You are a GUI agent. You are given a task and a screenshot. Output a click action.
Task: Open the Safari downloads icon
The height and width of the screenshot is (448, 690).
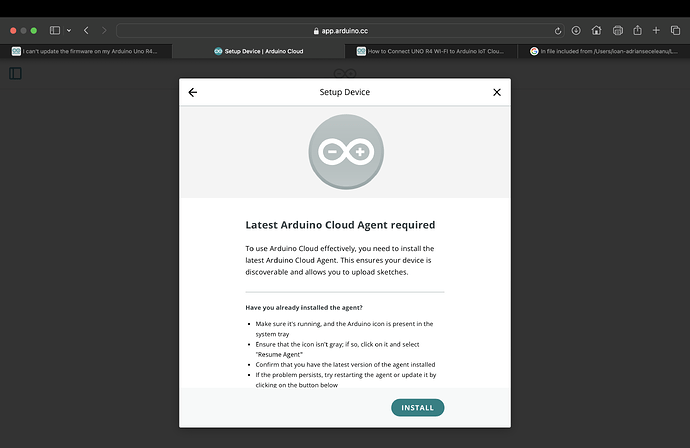(x=576, y=30)
